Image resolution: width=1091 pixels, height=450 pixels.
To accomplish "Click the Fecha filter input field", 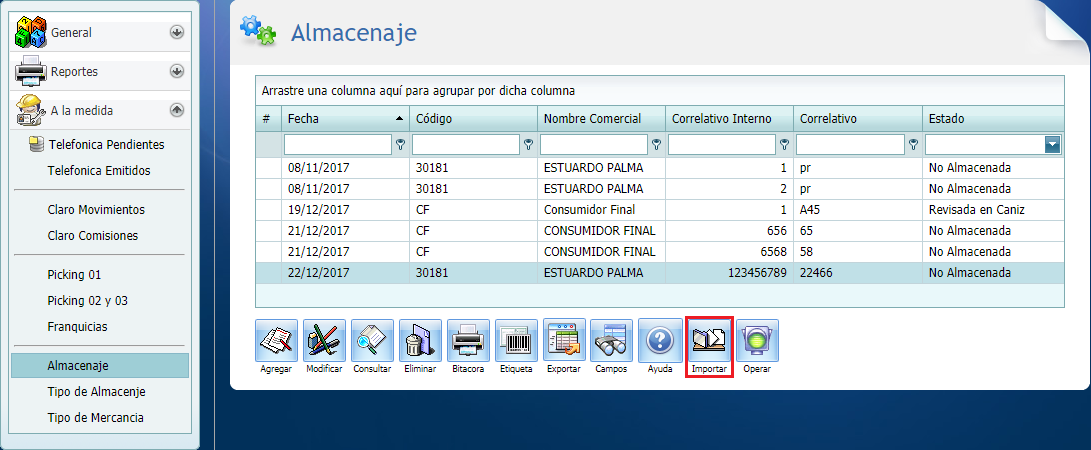I will click(338, 145).
